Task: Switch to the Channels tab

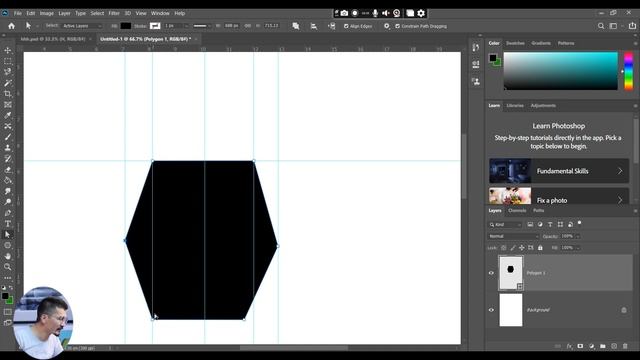Action: tap(517, 211)
